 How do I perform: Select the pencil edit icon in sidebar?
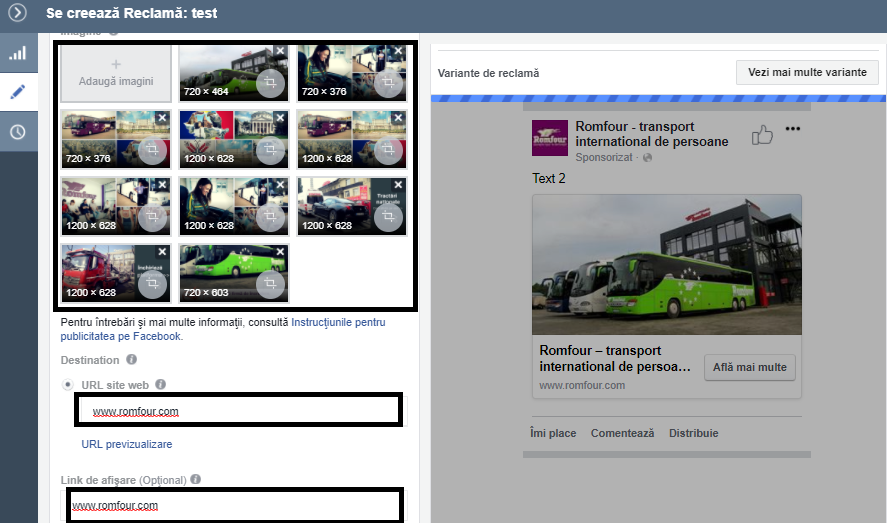tap(18, 92)
